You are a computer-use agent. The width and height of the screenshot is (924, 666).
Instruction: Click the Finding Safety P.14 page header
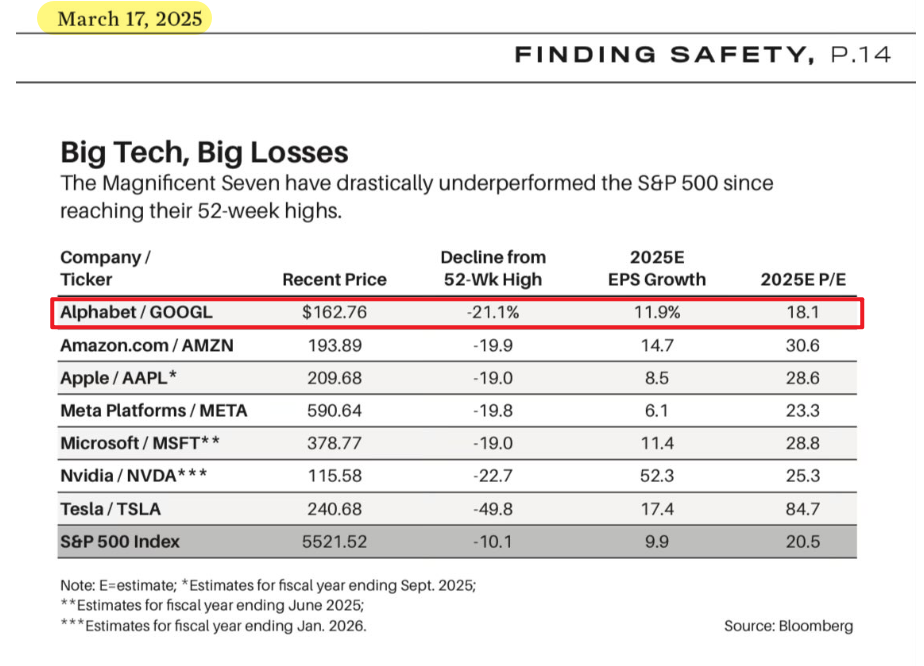[x=702, y=55]
